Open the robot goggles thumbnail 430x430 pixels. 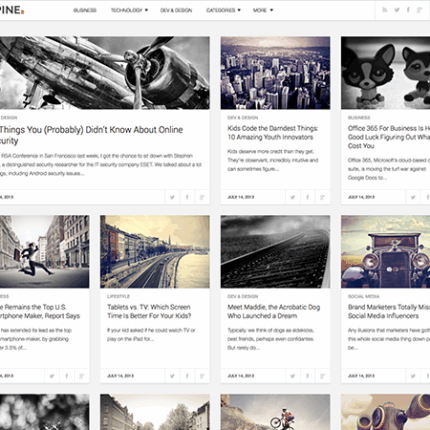pos(385,412)
